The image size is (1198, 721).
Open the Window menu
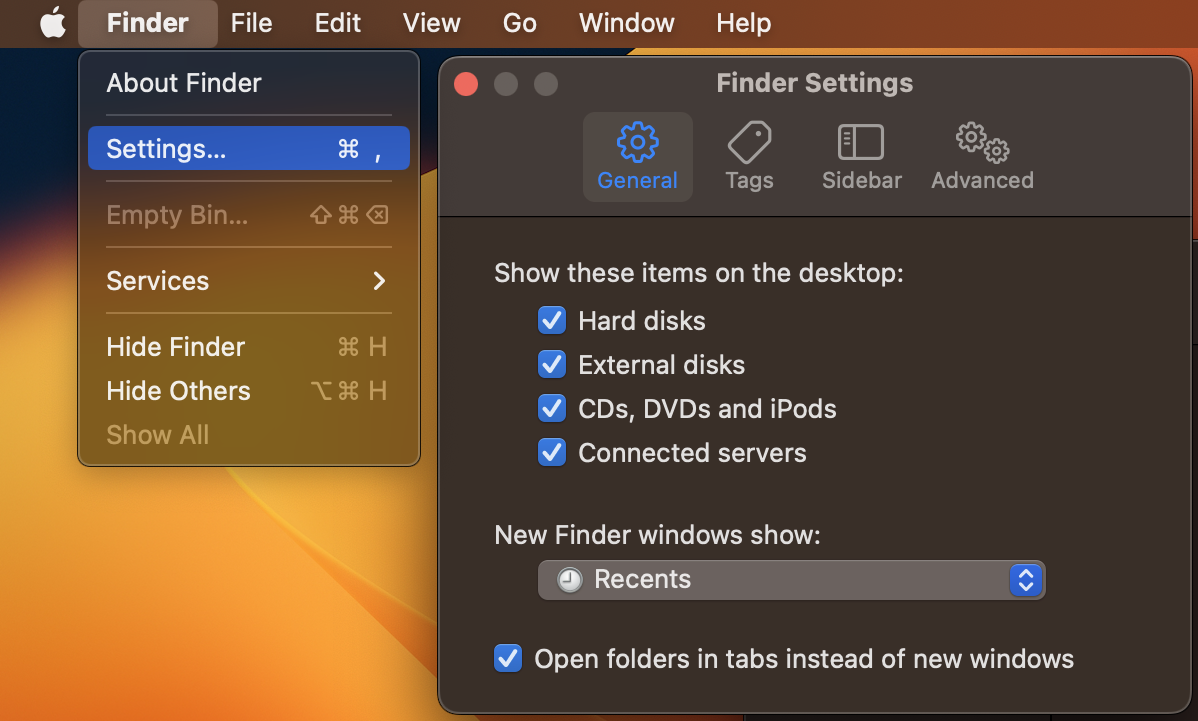pyautogui.click(x=627, y=23)
